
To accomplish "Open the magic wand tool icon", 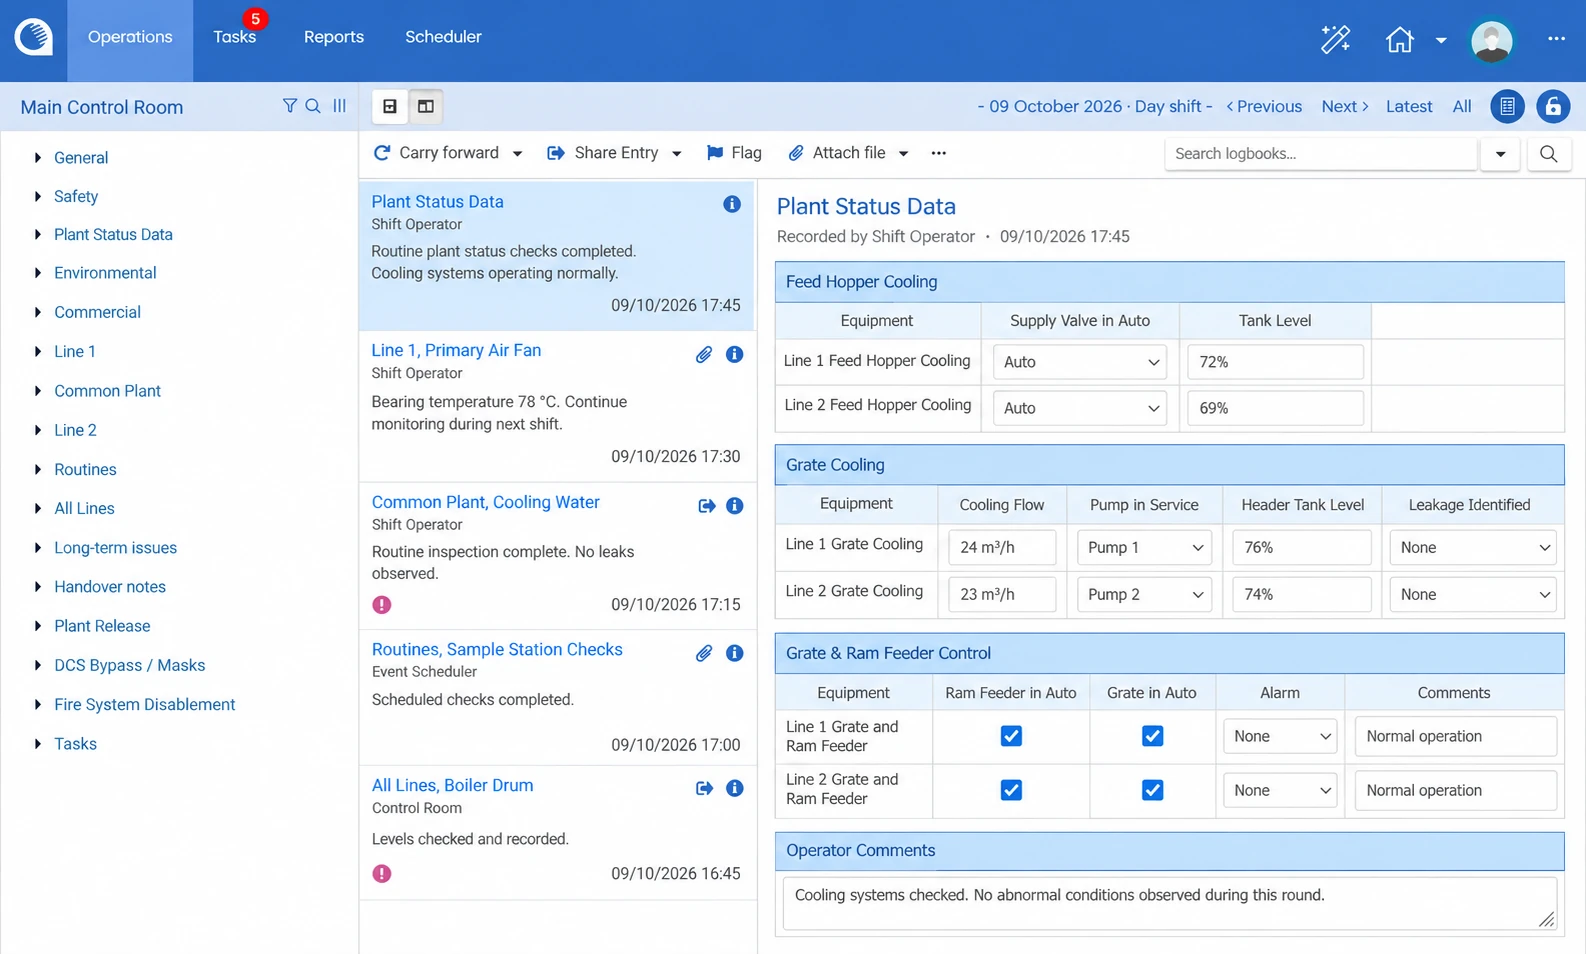I will [x=1335, y=39].
